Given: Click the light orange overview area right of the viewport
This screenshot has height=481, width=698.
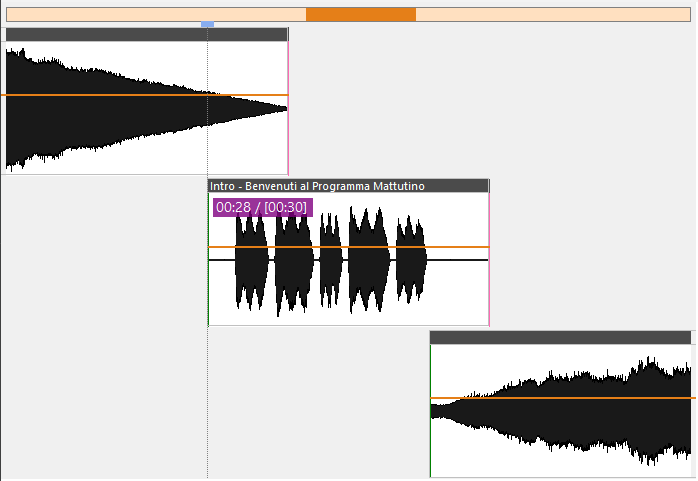Looking at the screenshot, I should click(553, 15).
